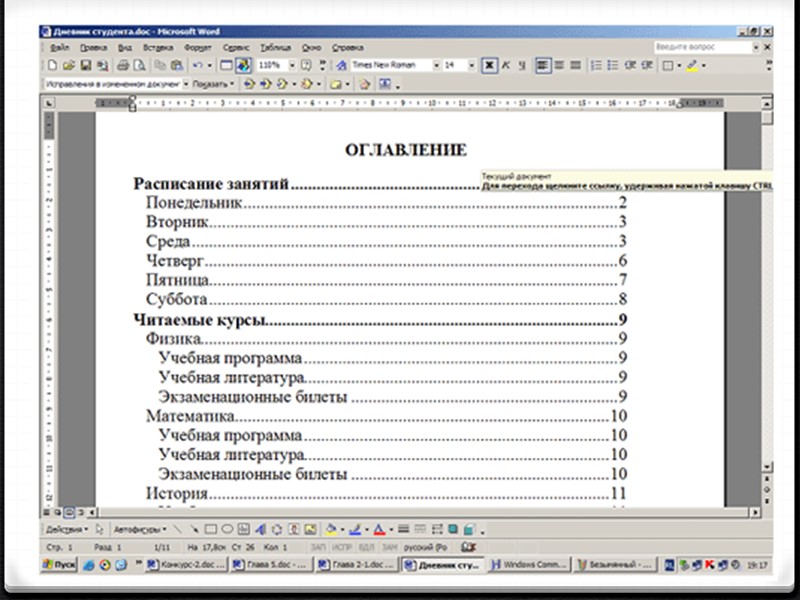The image size is (800, 600).
Task: Select the line style icon
Action: (403, 530)
